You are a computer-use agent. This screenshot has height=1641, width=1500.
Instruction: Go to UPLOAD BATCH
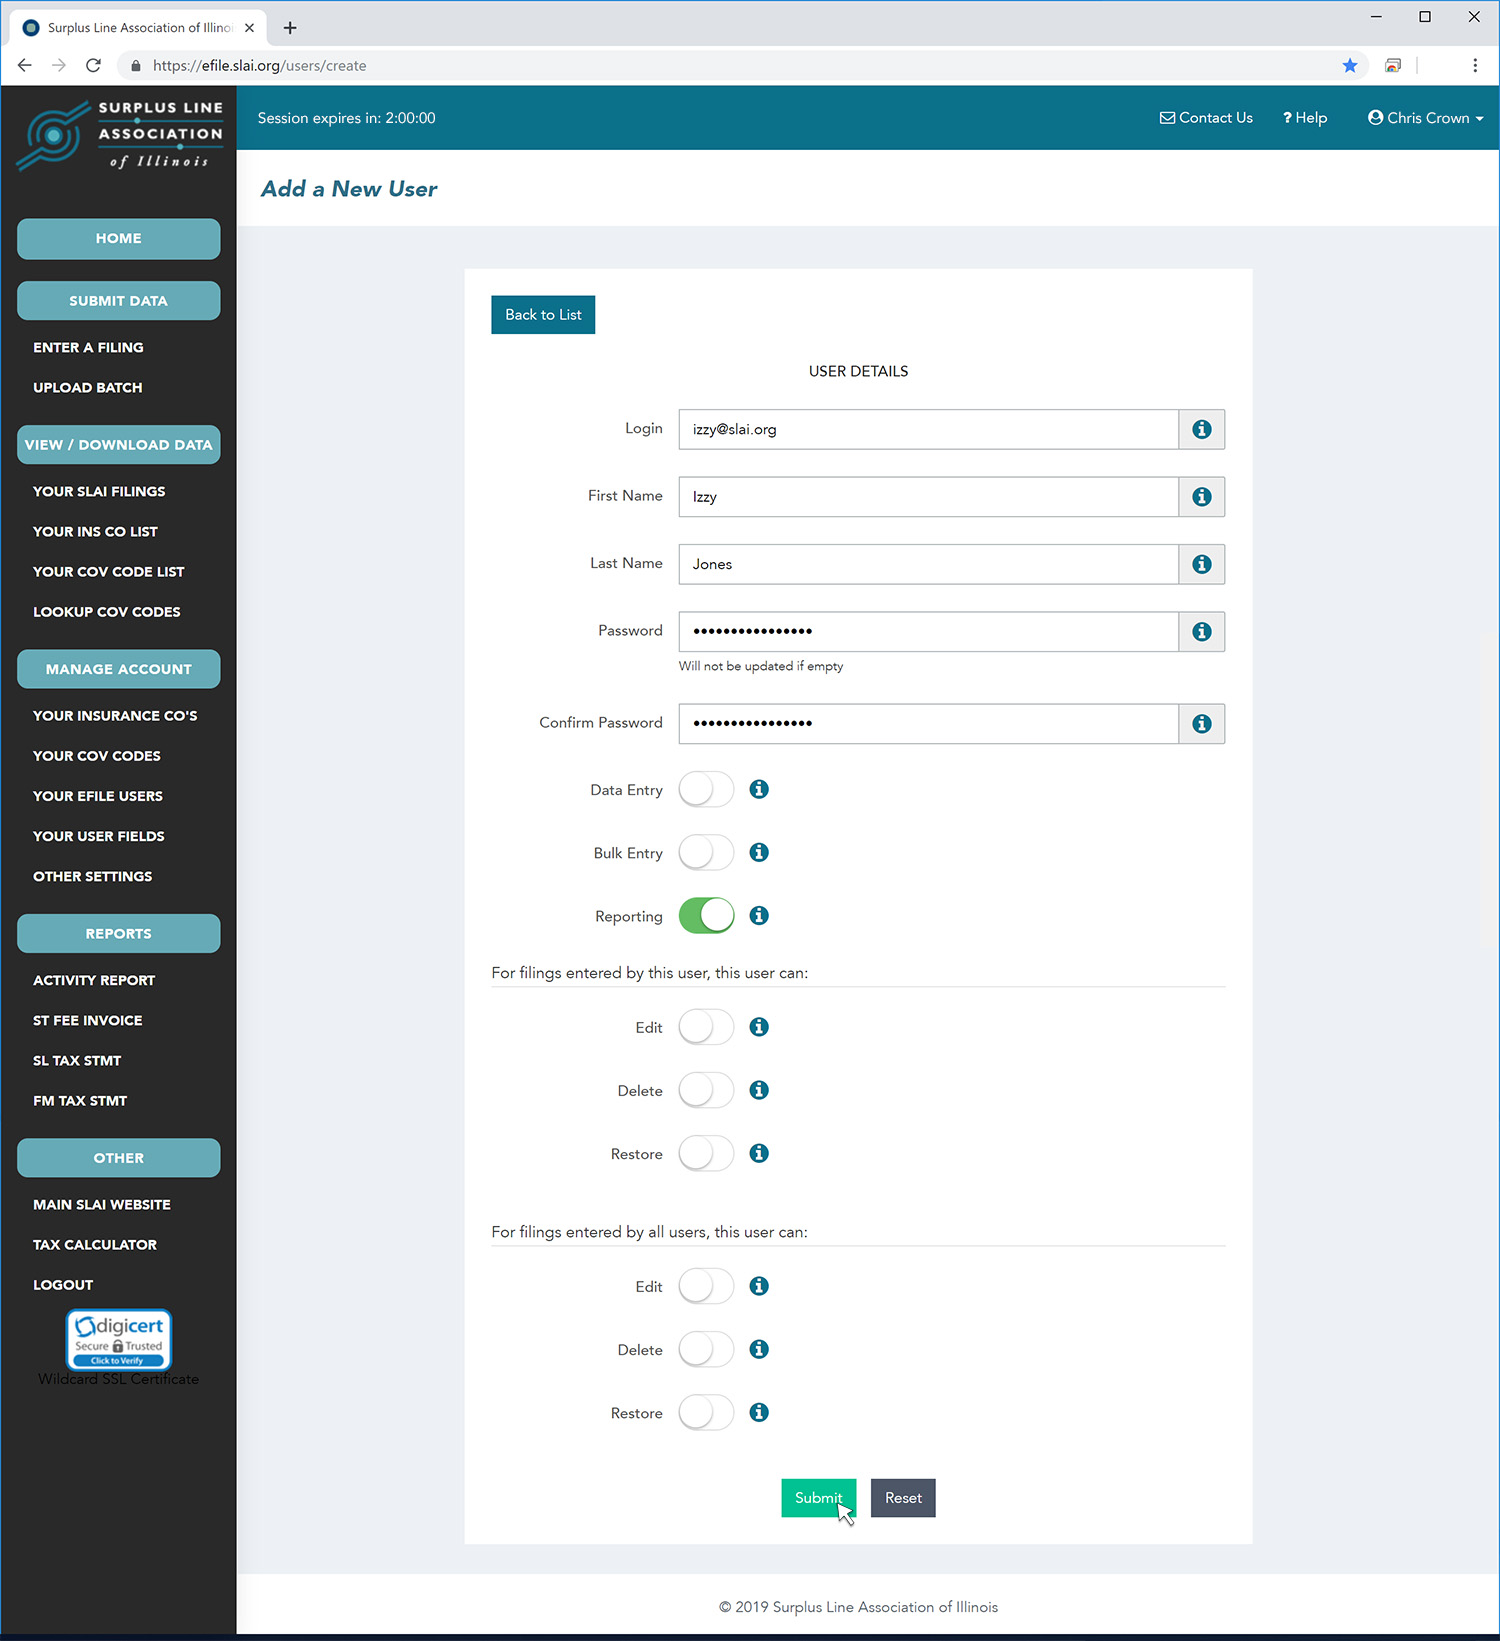click(x=88, y=388)
